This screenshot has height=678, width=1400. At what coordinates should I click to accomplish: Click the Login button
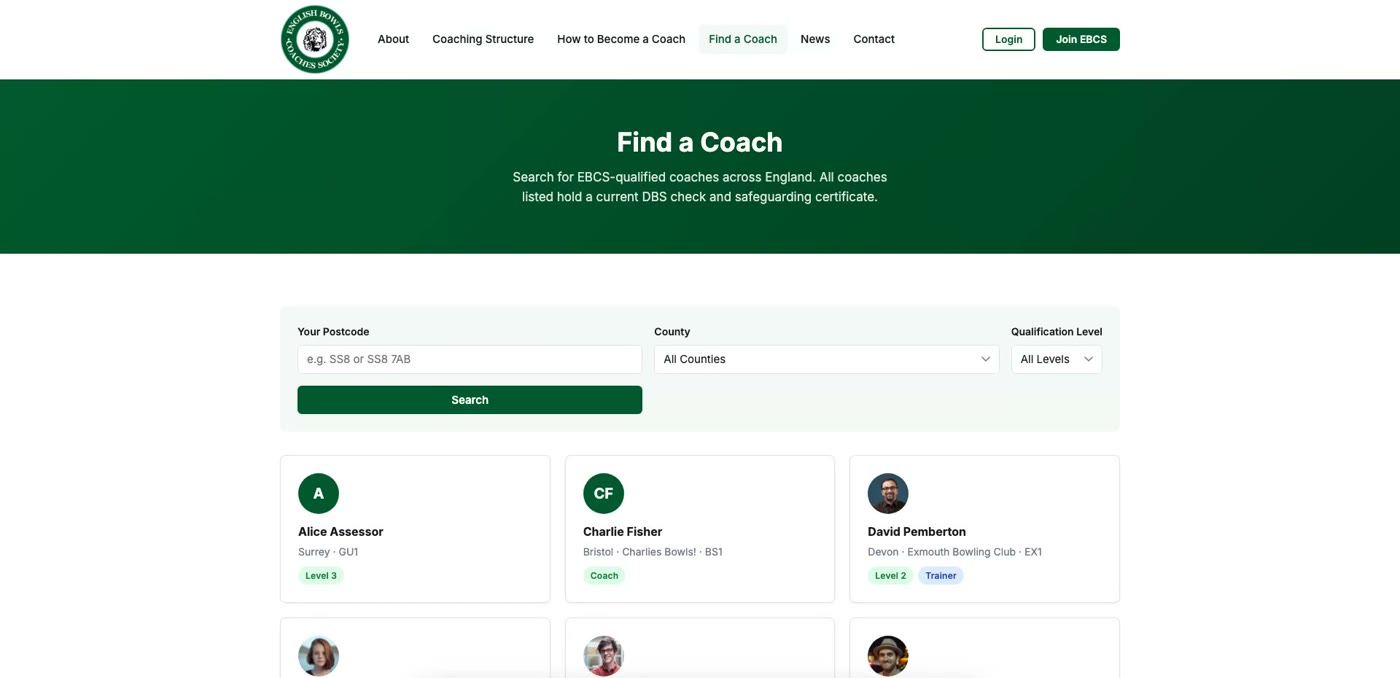pos(1008,39)
